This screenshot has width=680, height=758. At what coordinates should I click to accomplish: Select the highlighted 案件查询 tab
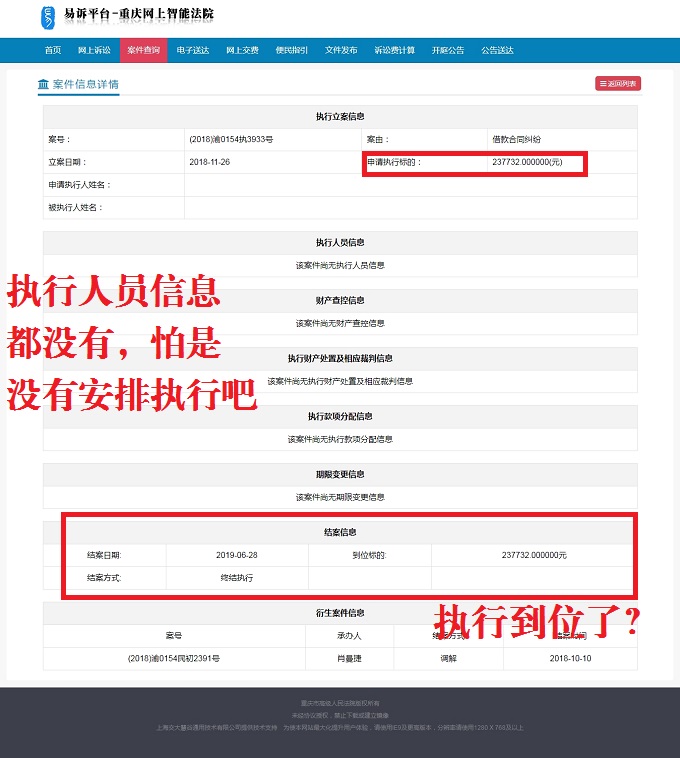(143, 50)
